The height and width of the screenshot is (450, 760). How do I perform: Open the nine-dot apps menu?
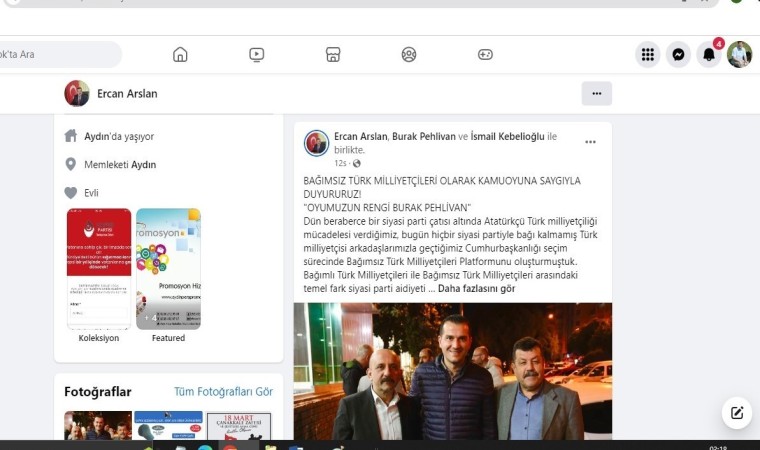(648, 55)
